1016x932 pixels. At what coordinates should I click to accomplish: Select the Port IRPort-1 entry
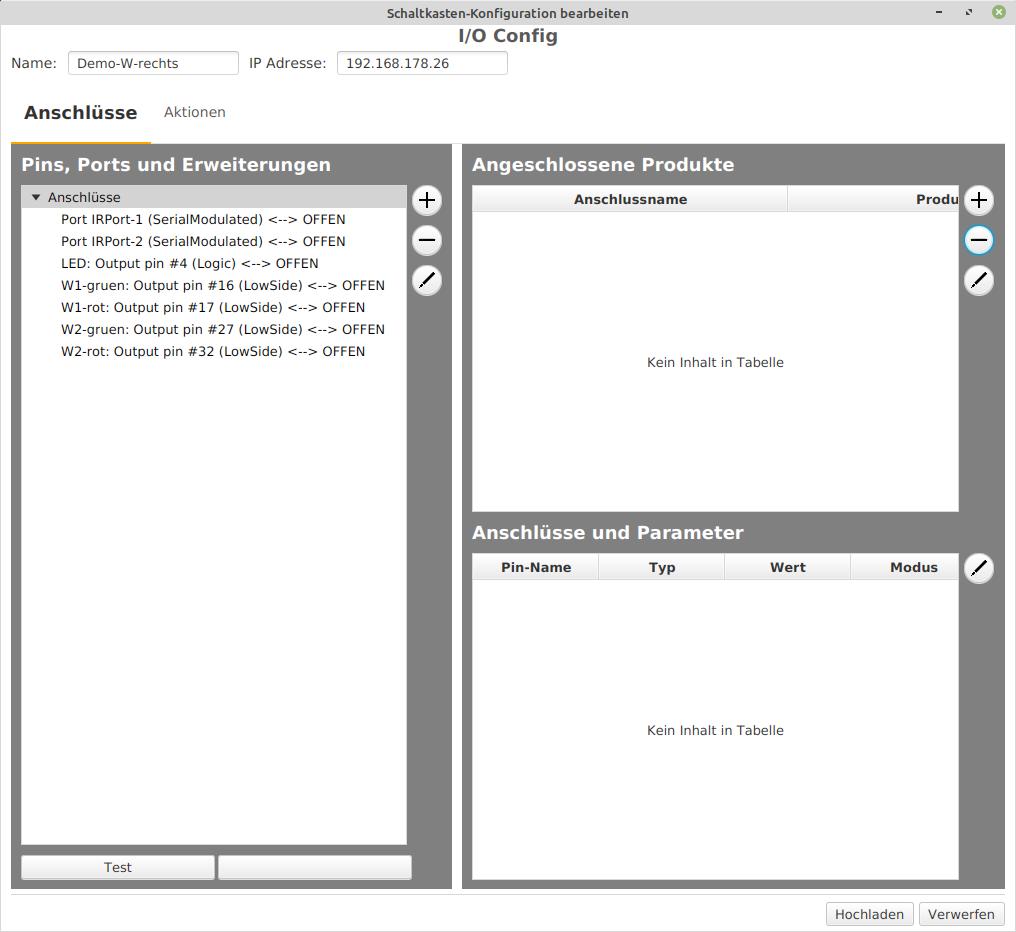click(203, 219)
